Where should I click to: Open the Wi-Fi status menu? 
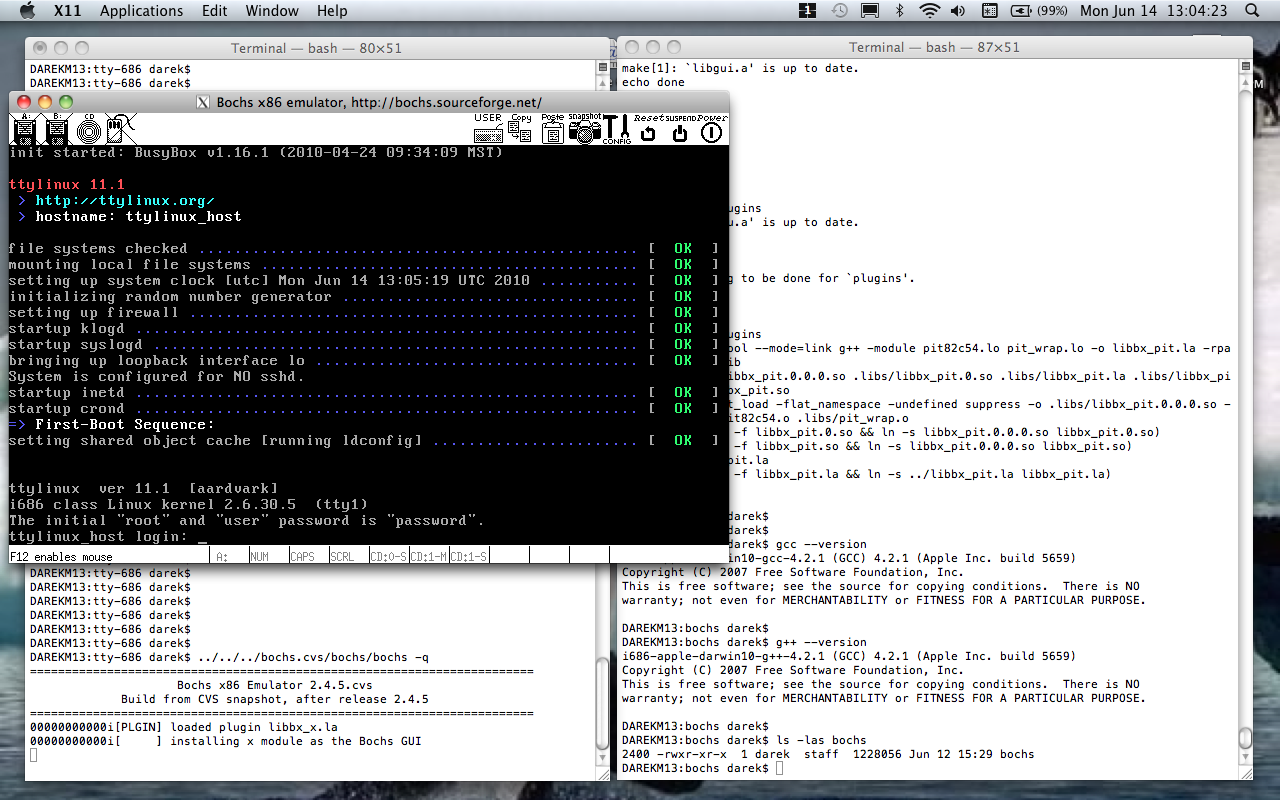[x=930, y=11]
